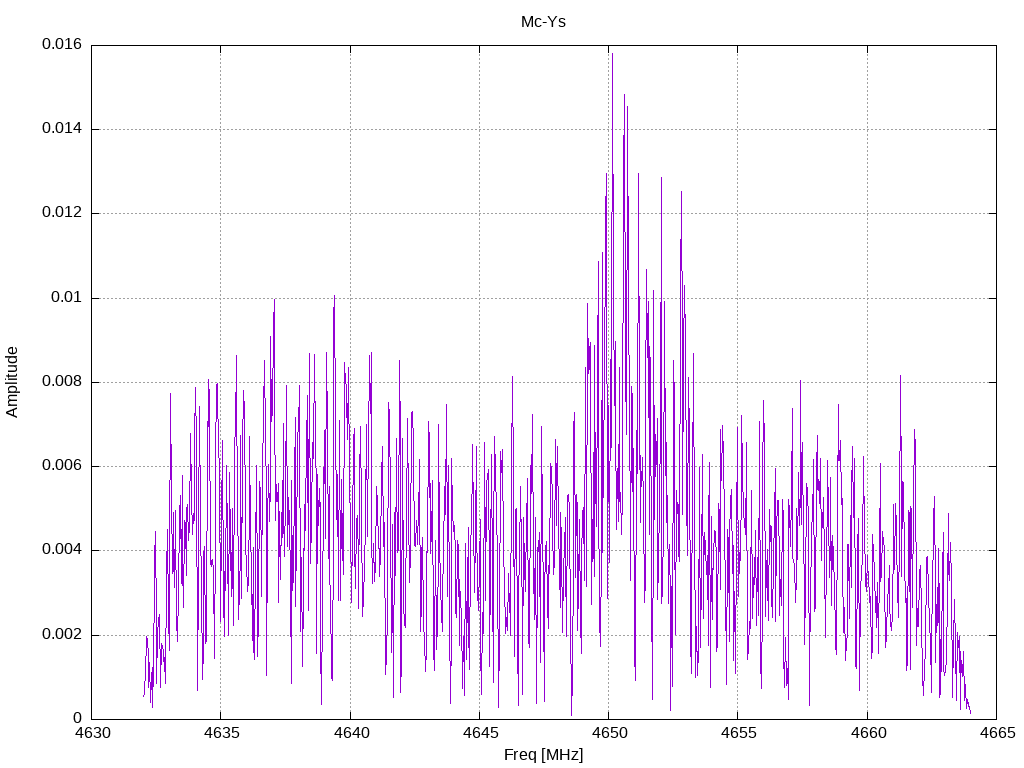Select the Freq [MHz] x-axis label

tap(543, 755)
